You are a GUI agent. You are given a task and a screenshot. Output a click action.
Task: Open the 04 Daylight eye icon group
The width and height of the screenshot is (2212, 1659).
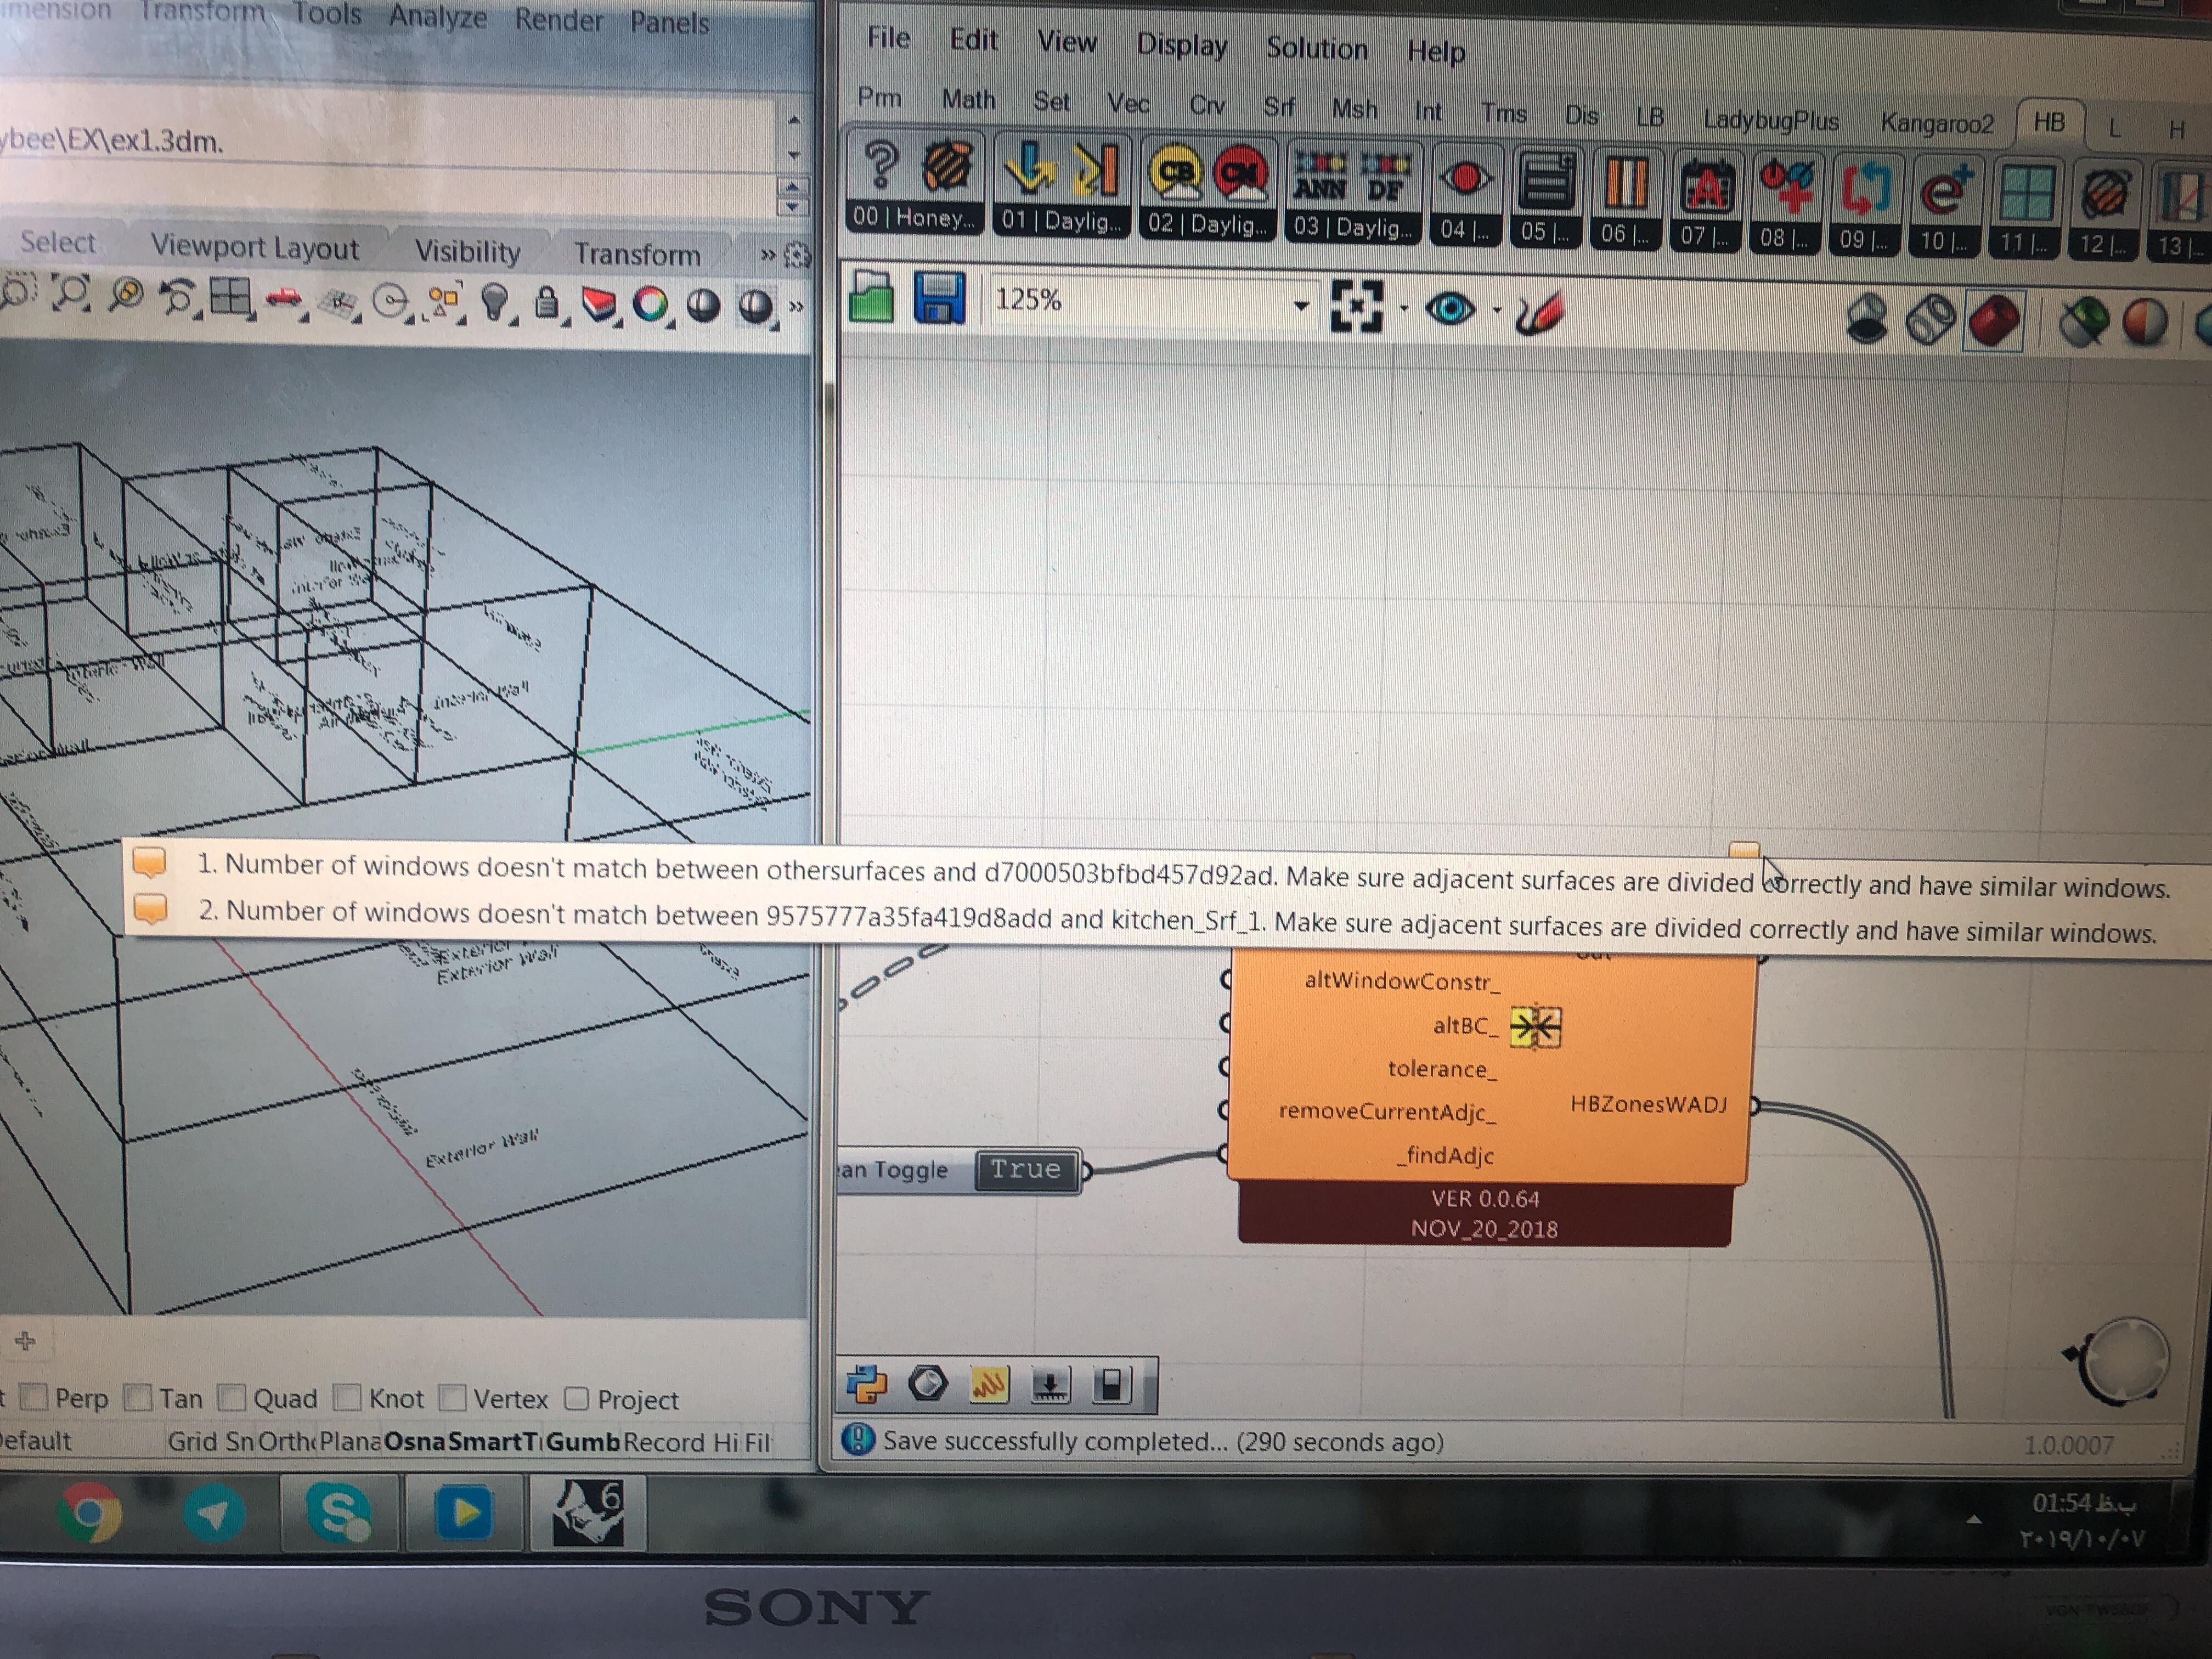1465,180
